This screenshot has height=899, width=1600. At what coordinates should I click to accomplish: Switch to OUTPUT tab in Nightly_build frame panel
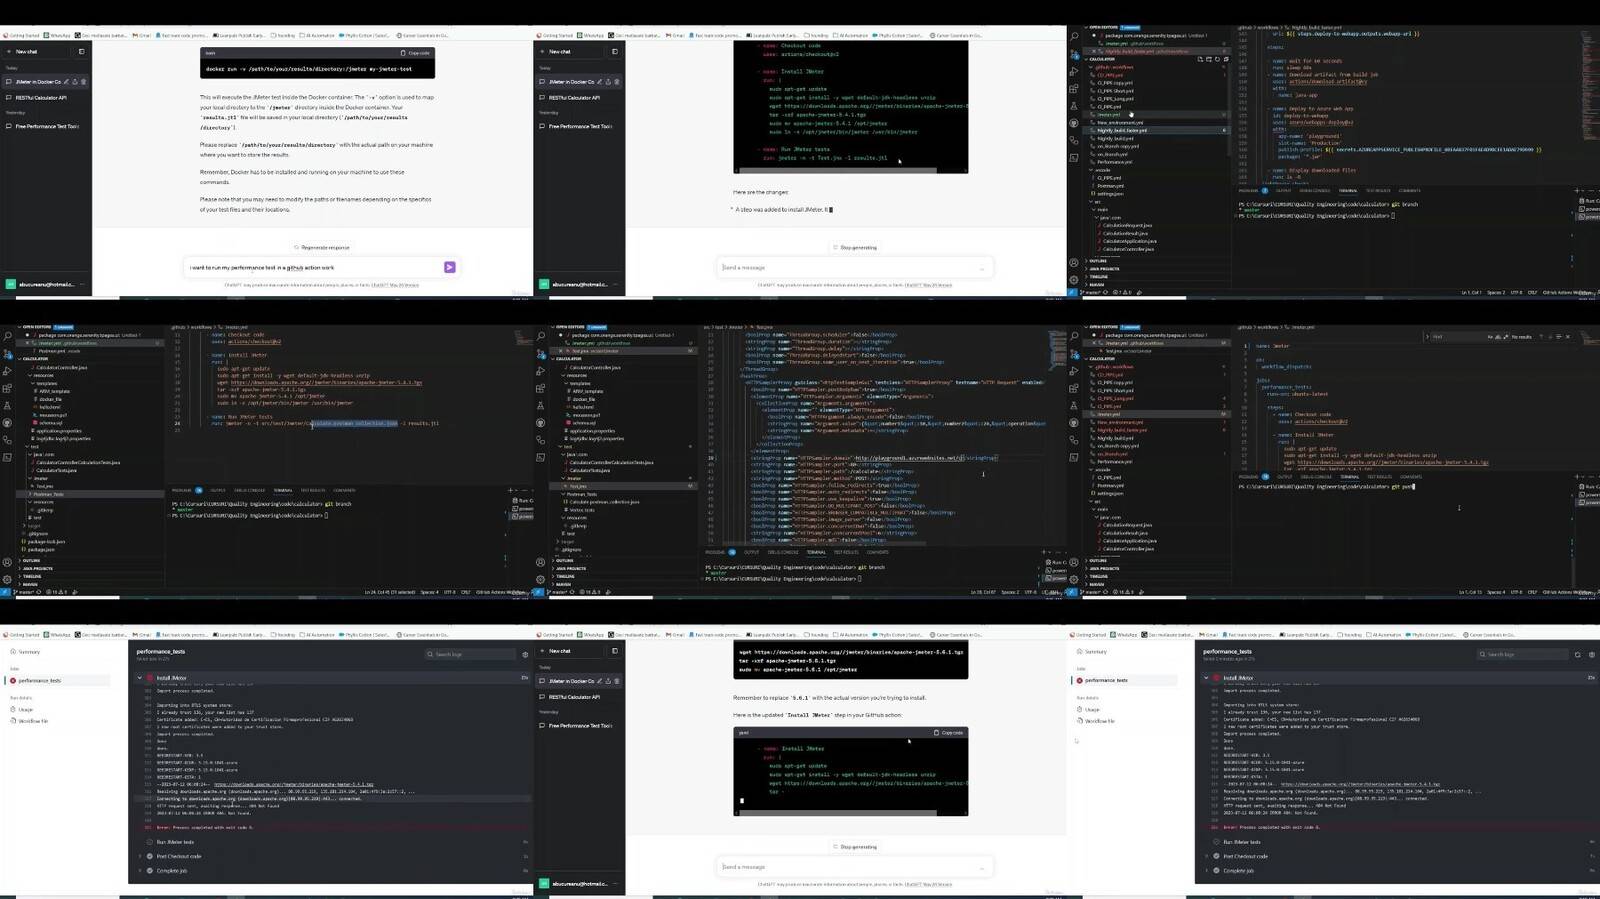(x=1283, y=191)
